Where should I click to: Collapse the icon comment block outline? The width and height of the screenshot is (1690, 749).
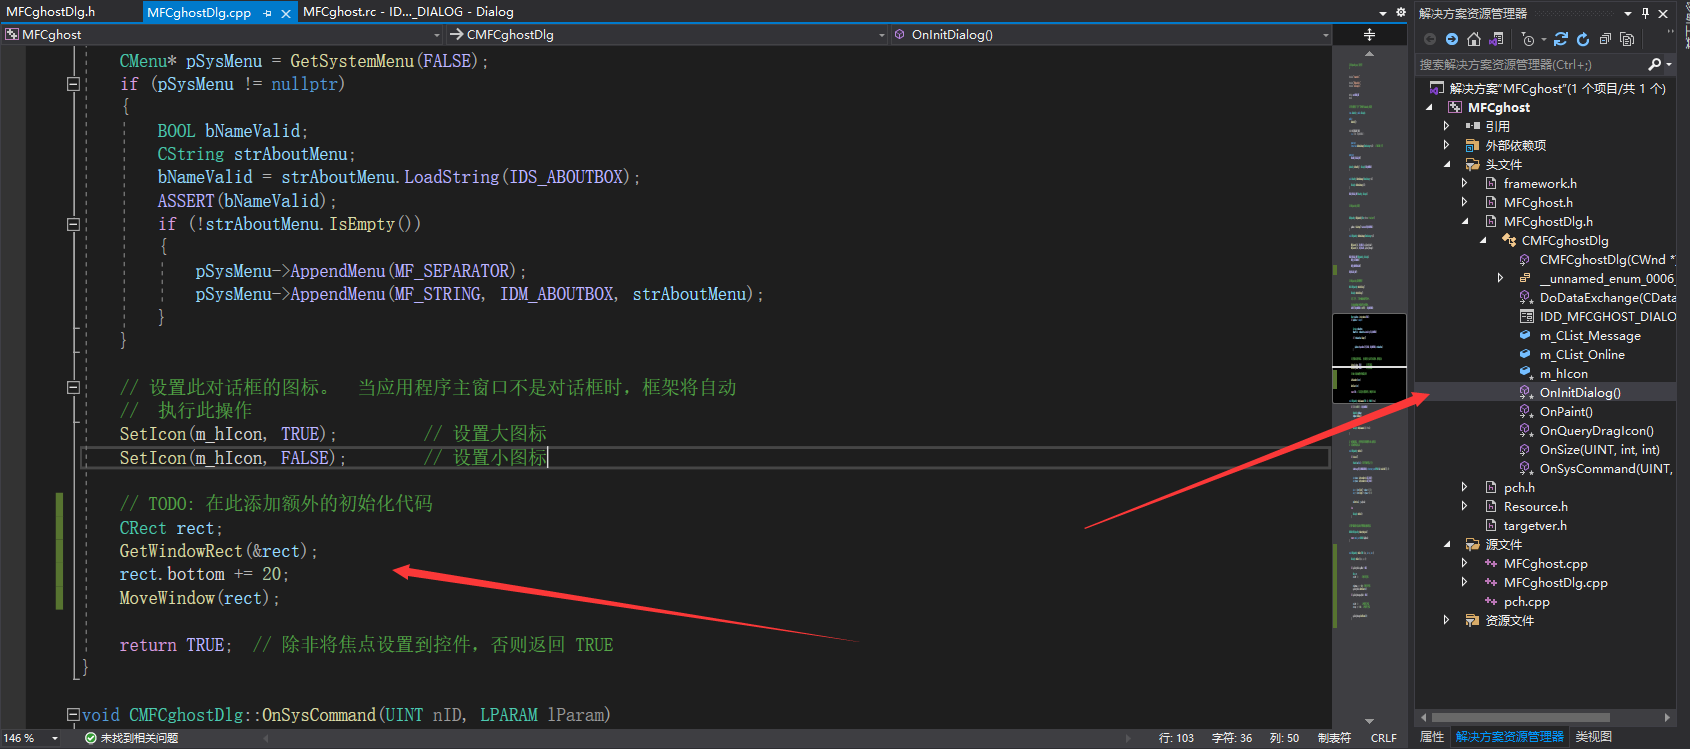point(73,387)
